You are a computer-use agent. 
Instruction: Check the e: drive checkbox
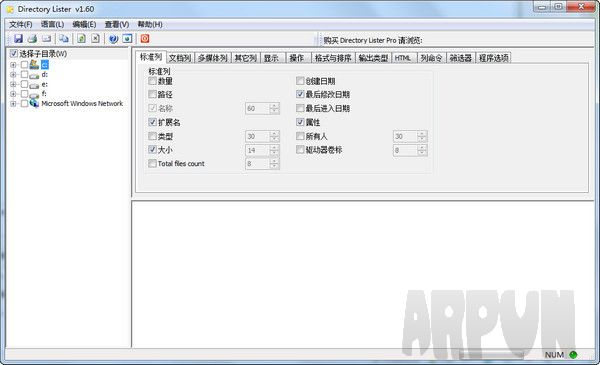click(24, 84)
